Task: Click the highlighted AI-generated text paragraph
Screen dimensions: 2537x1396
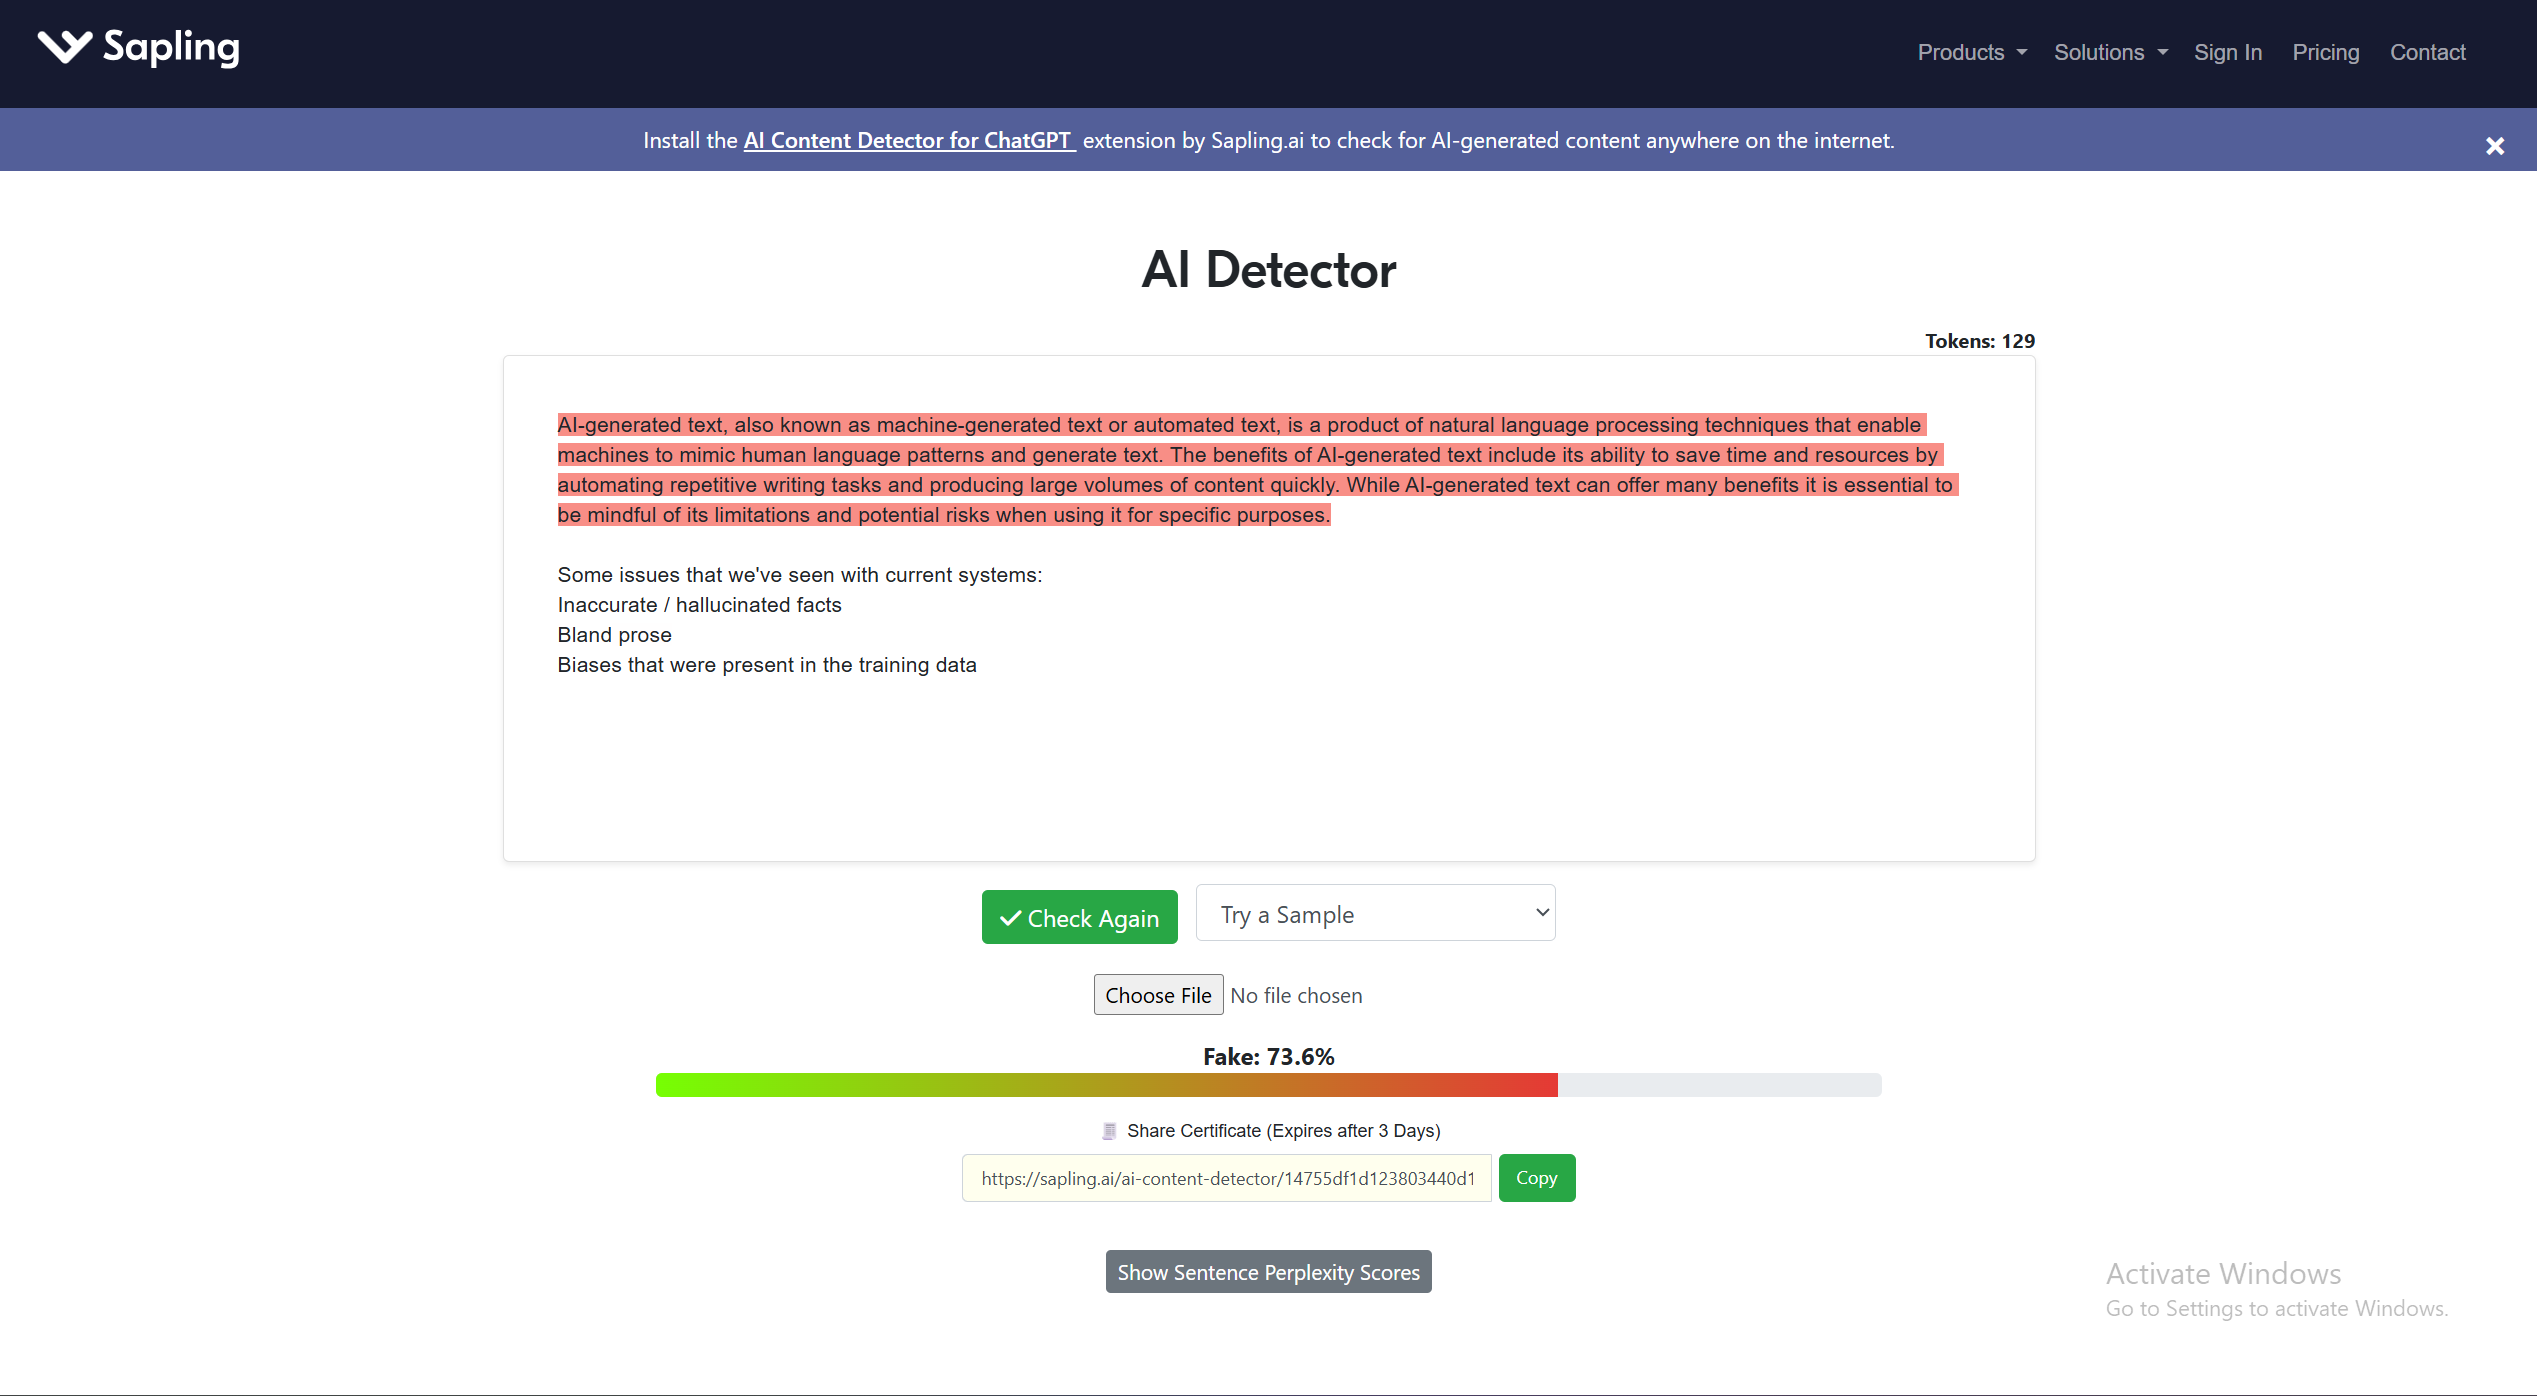Action: tap(1257, 470)
